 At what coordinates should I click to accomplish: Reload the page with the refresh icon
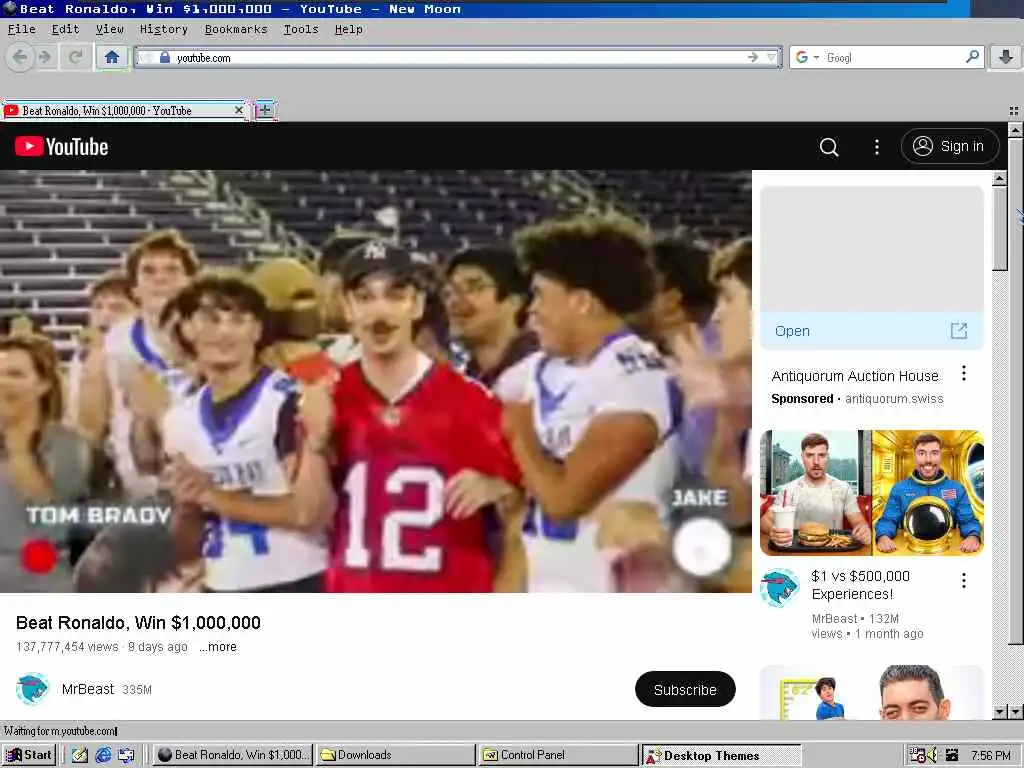click(x=76, y=57)
